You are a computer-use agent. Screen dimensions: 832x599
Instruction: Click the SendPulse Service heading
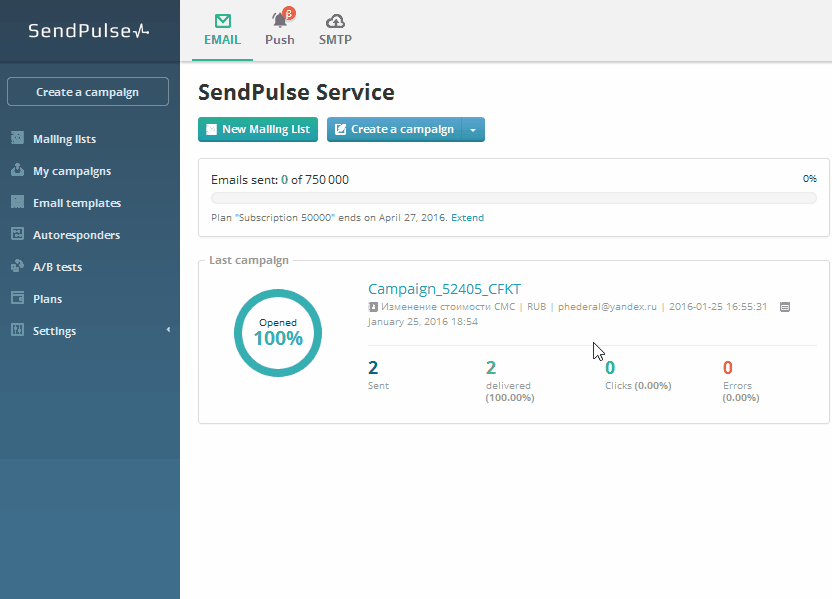coord(296,92)
